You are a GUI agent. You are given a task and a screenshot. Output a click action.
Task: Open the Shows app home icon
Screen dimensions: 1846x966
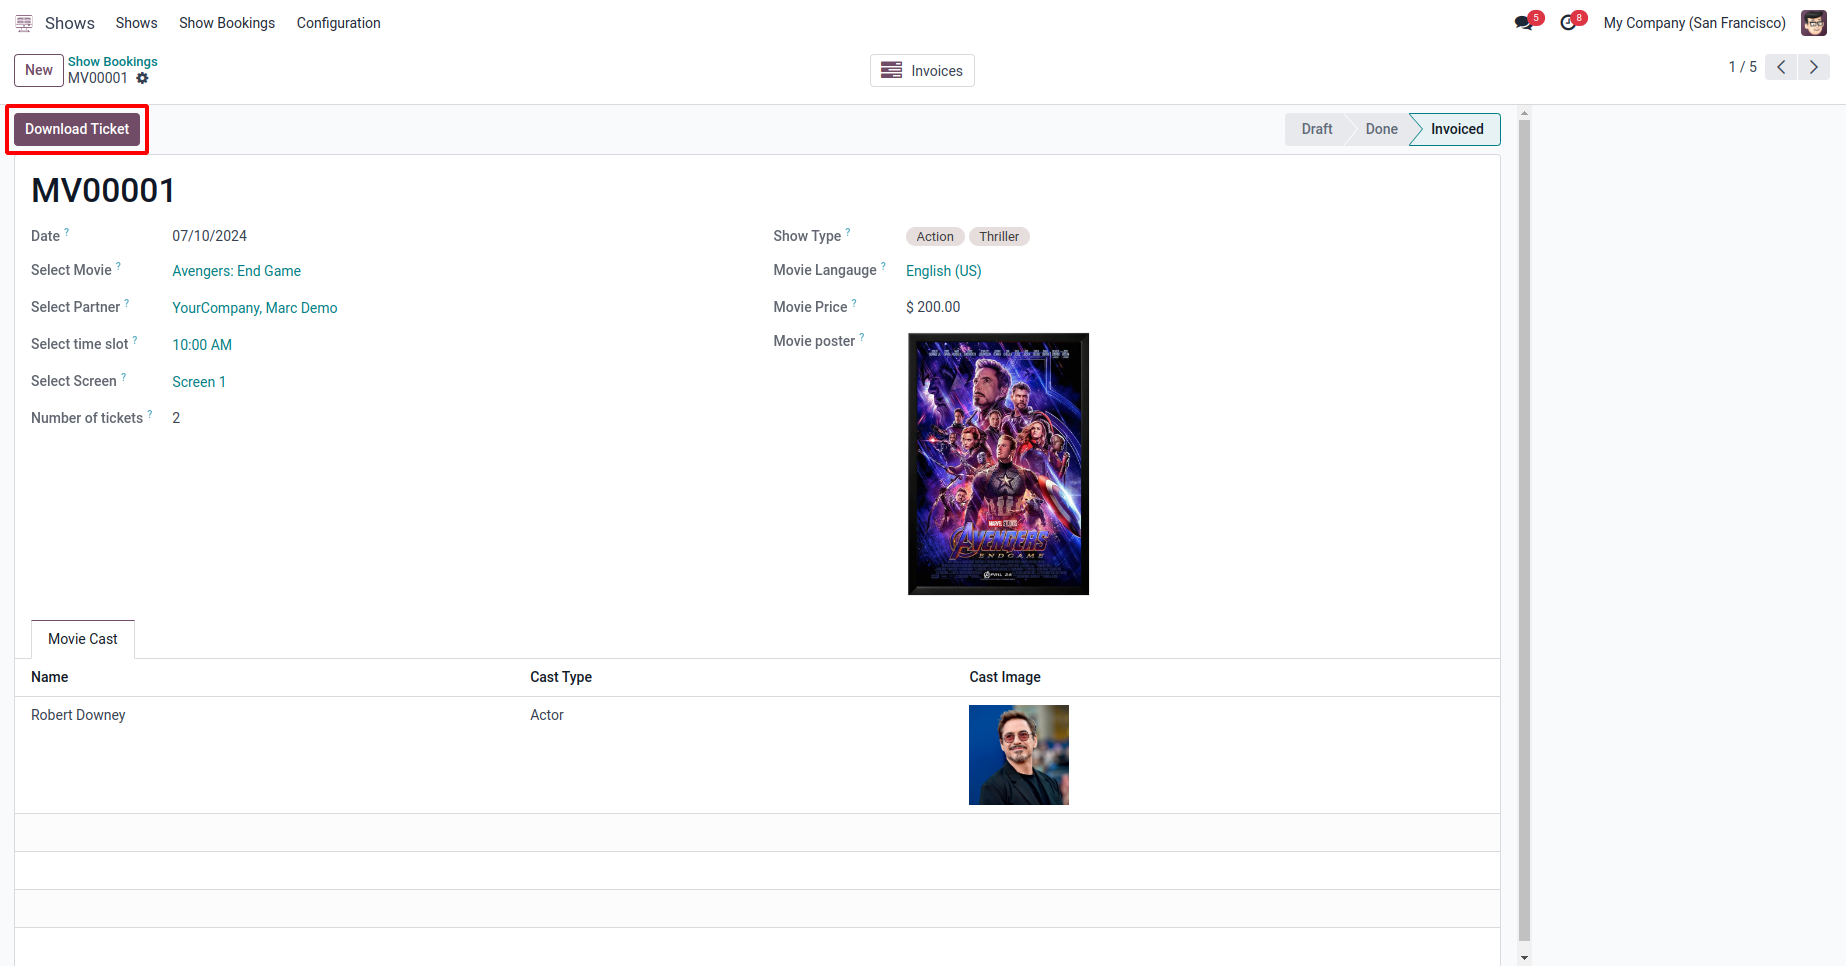[x=24, y=23]
